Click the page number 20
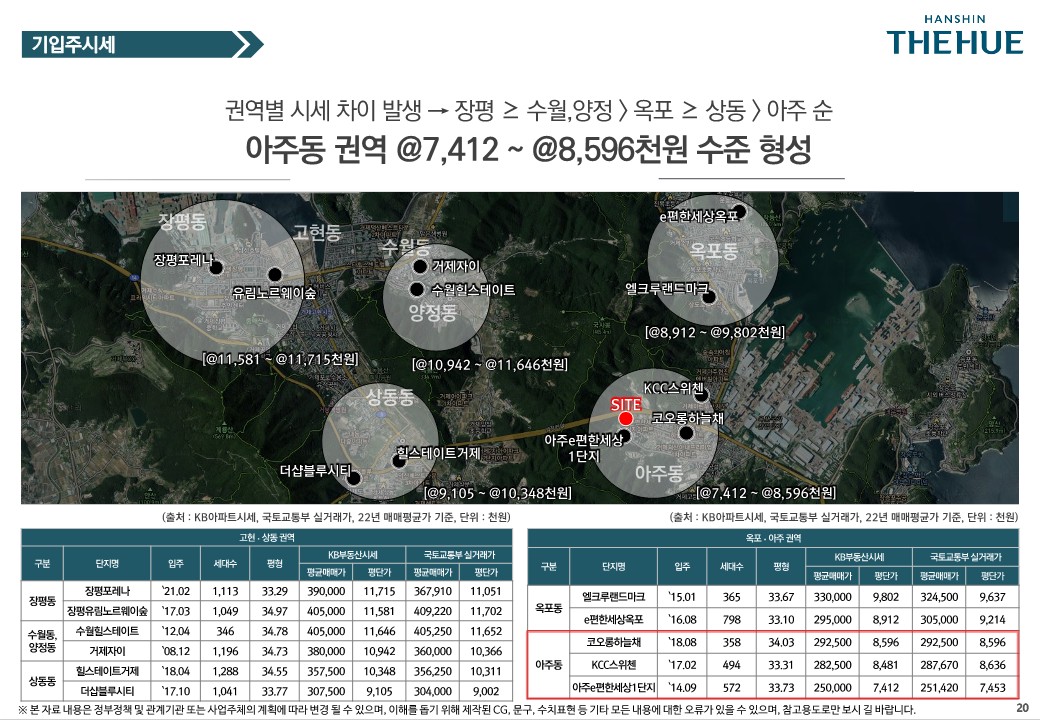This screenshot has height=720, width=1040. coord(1022,708)
